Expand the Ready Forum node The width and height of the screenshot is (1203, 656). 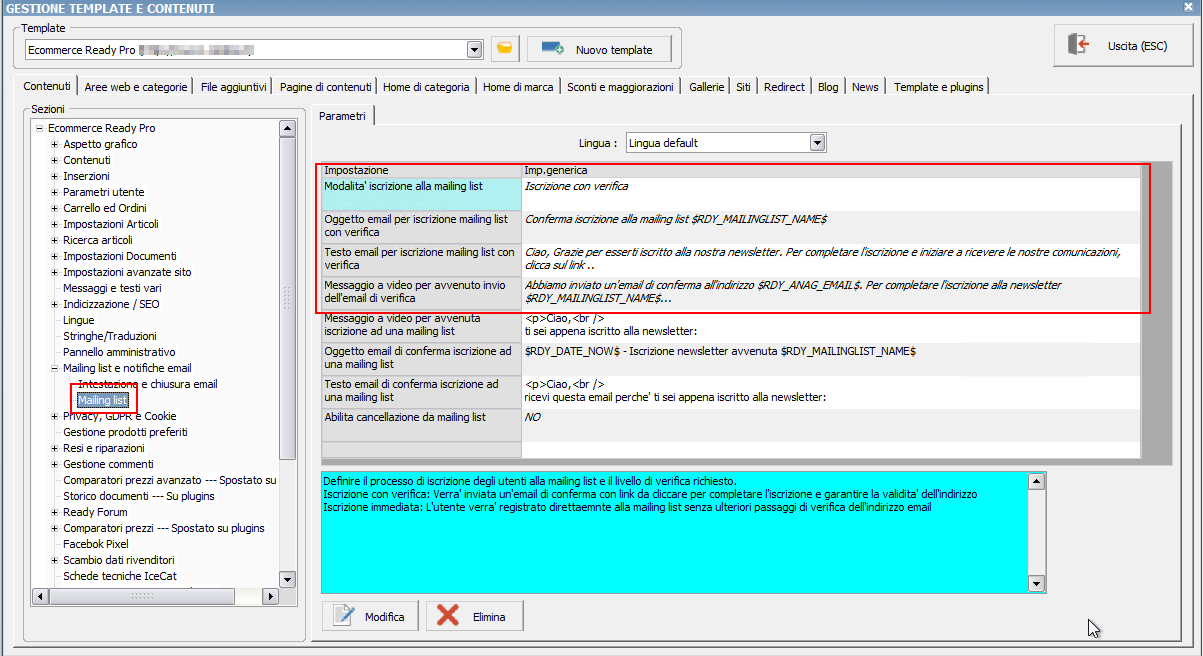[55, 512]
